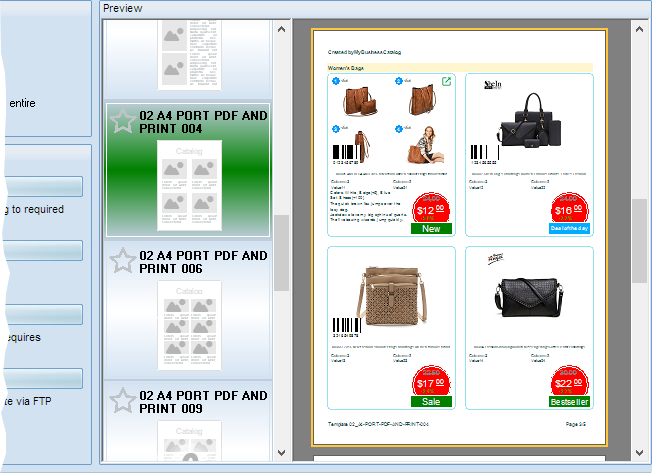Click the button above 'to required' label
The height and width of the screenshot is (473, 652).
click(x=44, y=187)
